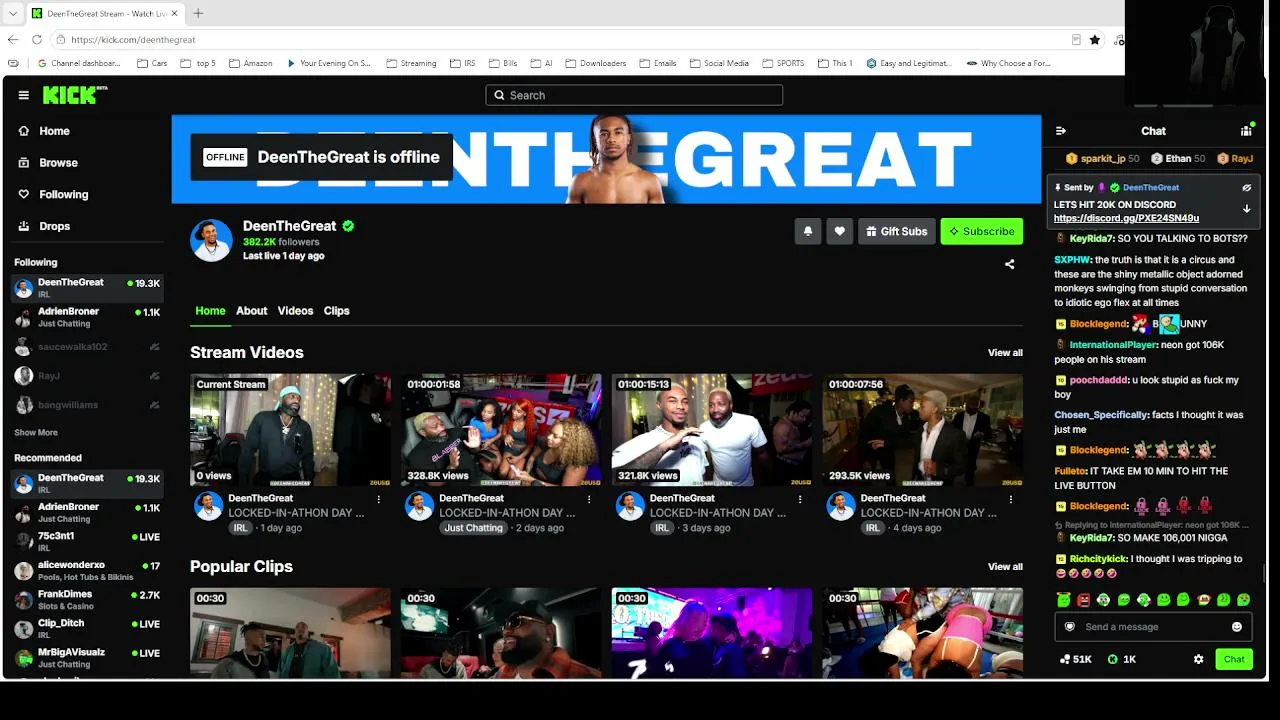
Task: Open MrBigAVisualz in Recommended channels
Action: 87,658
